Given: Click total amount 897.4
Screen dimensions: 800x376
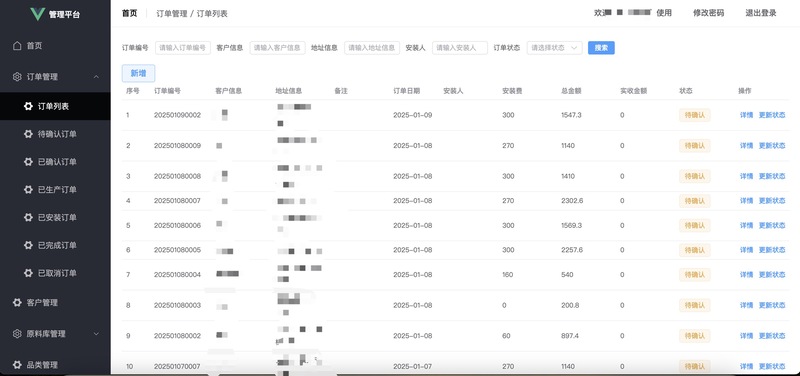Looking at the screenshot, I should 570,336.
